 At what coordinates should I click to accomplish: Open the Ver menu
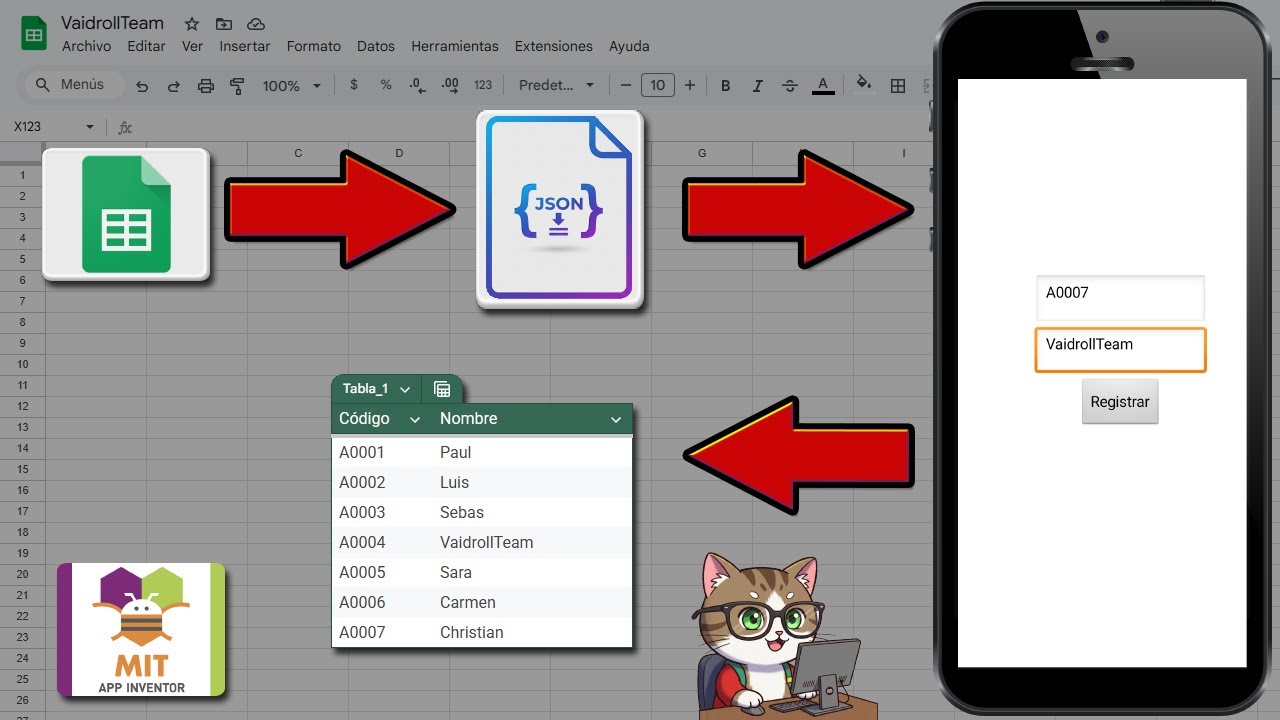[x=193, y=46]
